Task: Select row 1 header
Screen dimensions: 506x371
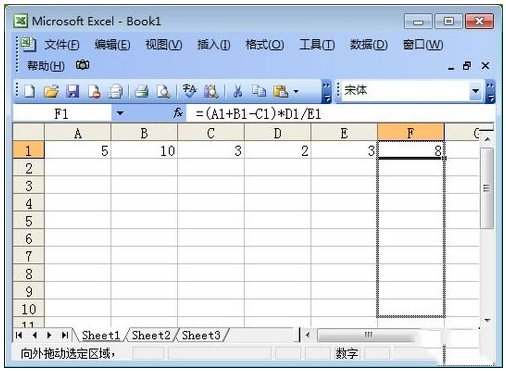Action: pyautogui.click(x=28, y=150)
